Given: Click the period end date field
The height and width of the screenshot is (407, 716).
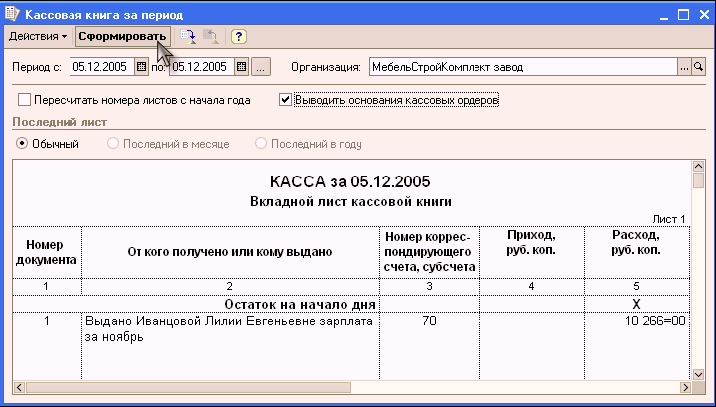Looking at the screenshot, I should 200,67.
